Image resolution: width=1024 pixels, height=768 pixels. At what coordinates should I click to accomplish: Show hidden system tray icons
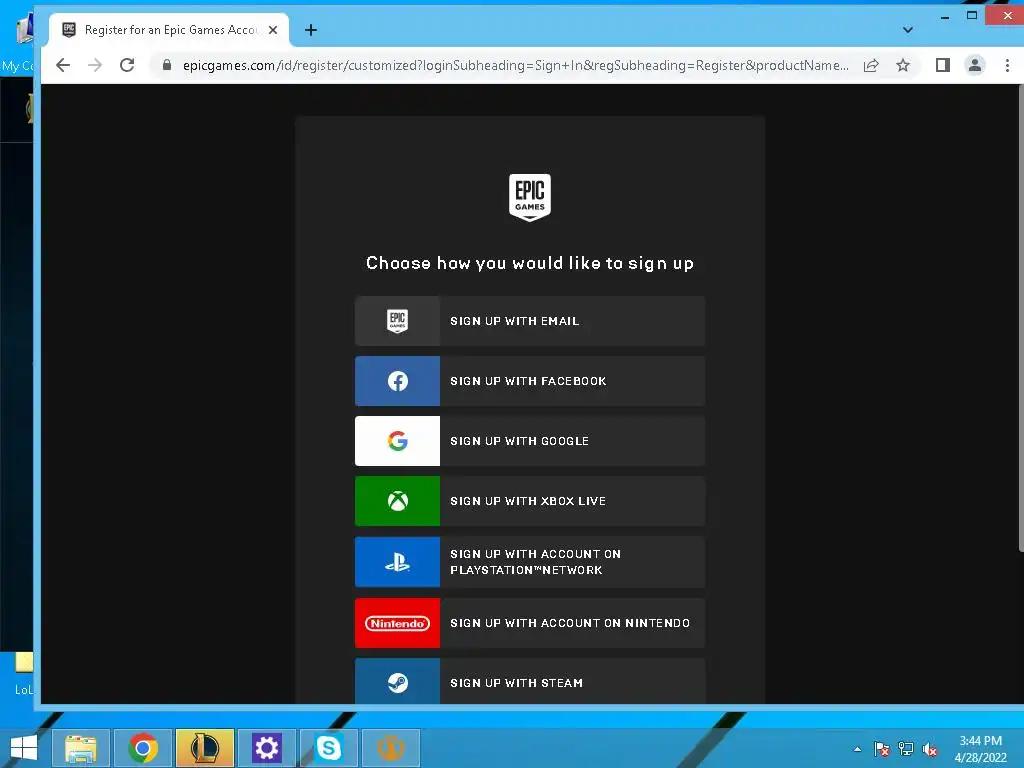(x=857, y=749)
